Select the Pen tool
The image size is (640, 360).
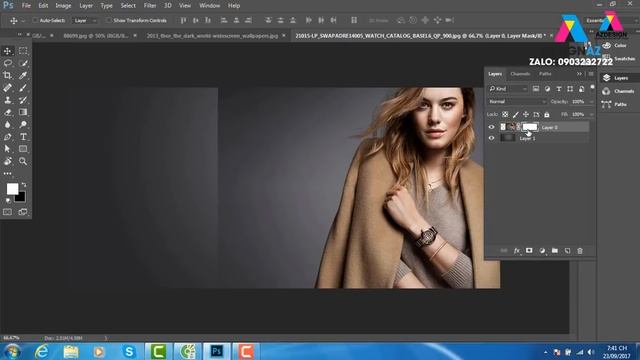7,137
